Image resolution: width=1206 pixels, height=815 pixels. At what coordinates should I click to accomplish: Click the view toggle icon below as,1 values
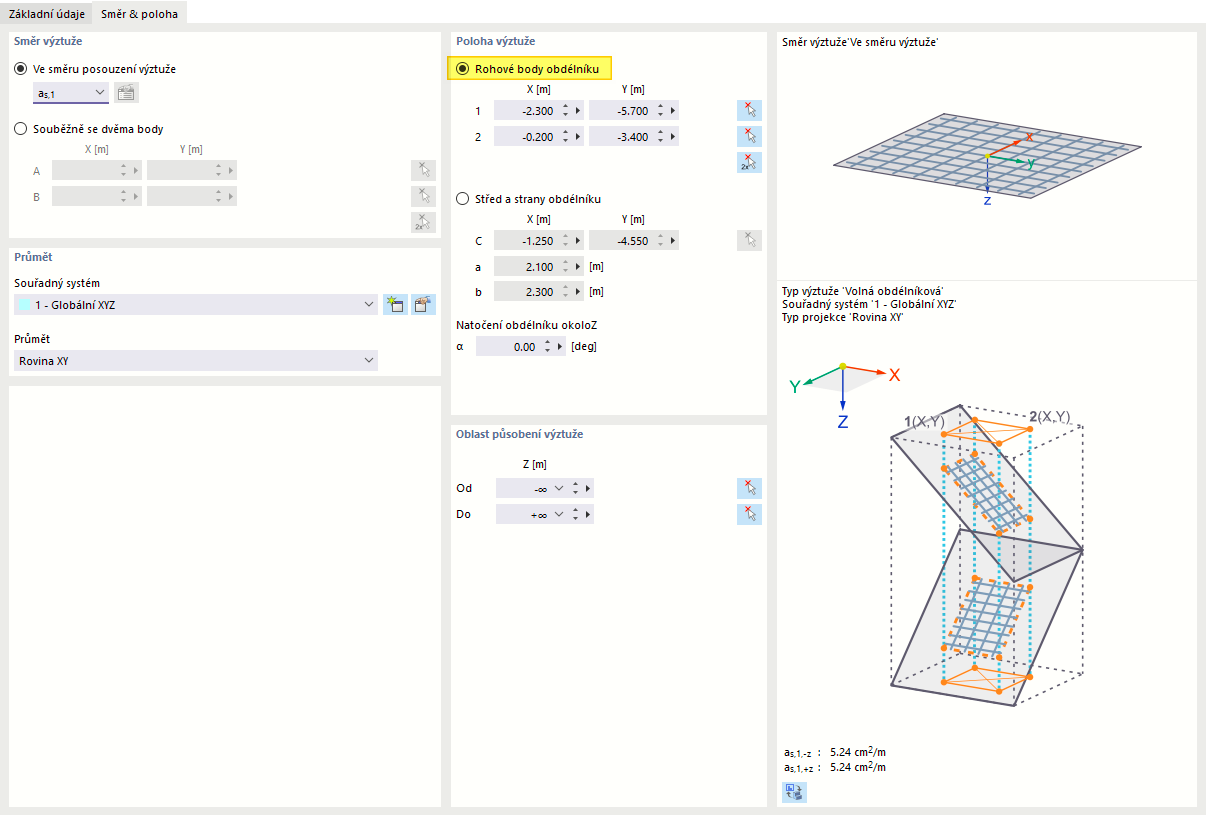[794, 792]
